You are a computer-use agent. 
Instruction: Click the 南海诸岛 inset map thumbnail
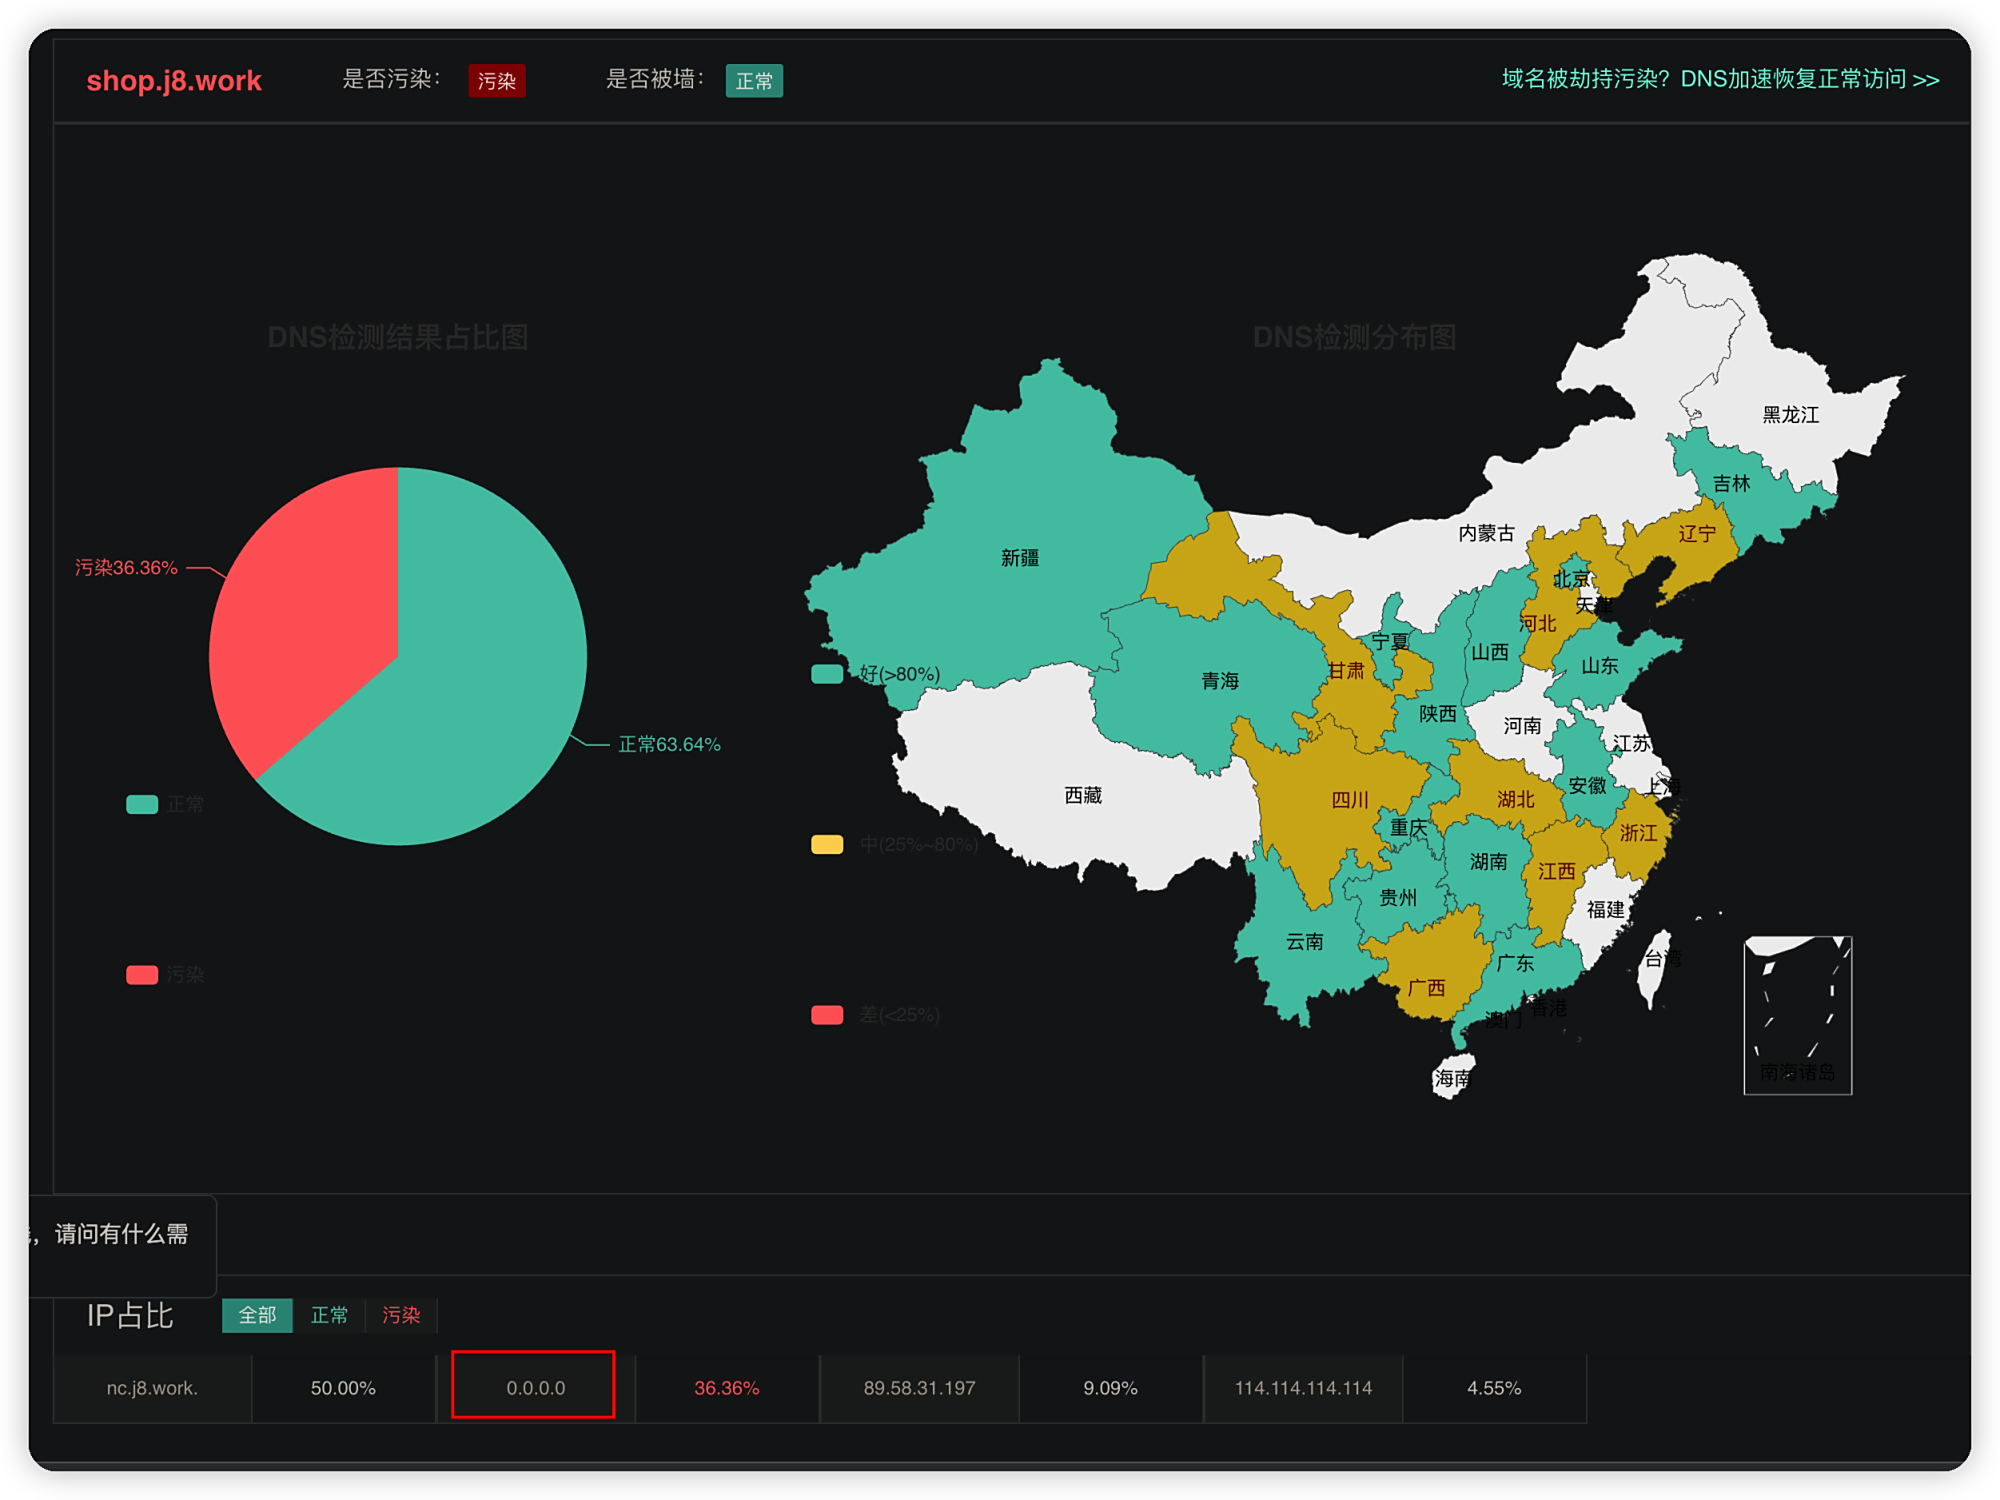tap(1797, 1015)
